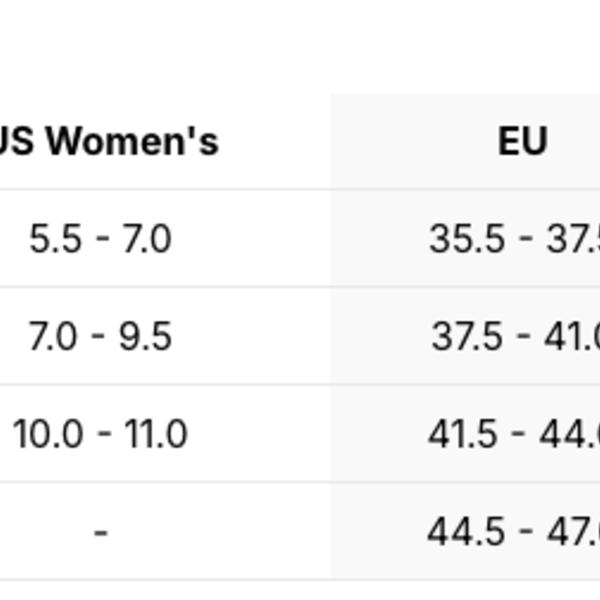Click the bold "EU" heading text
Image resolution: width=600 pixels, height=600 pixels.
coord(522,141)
